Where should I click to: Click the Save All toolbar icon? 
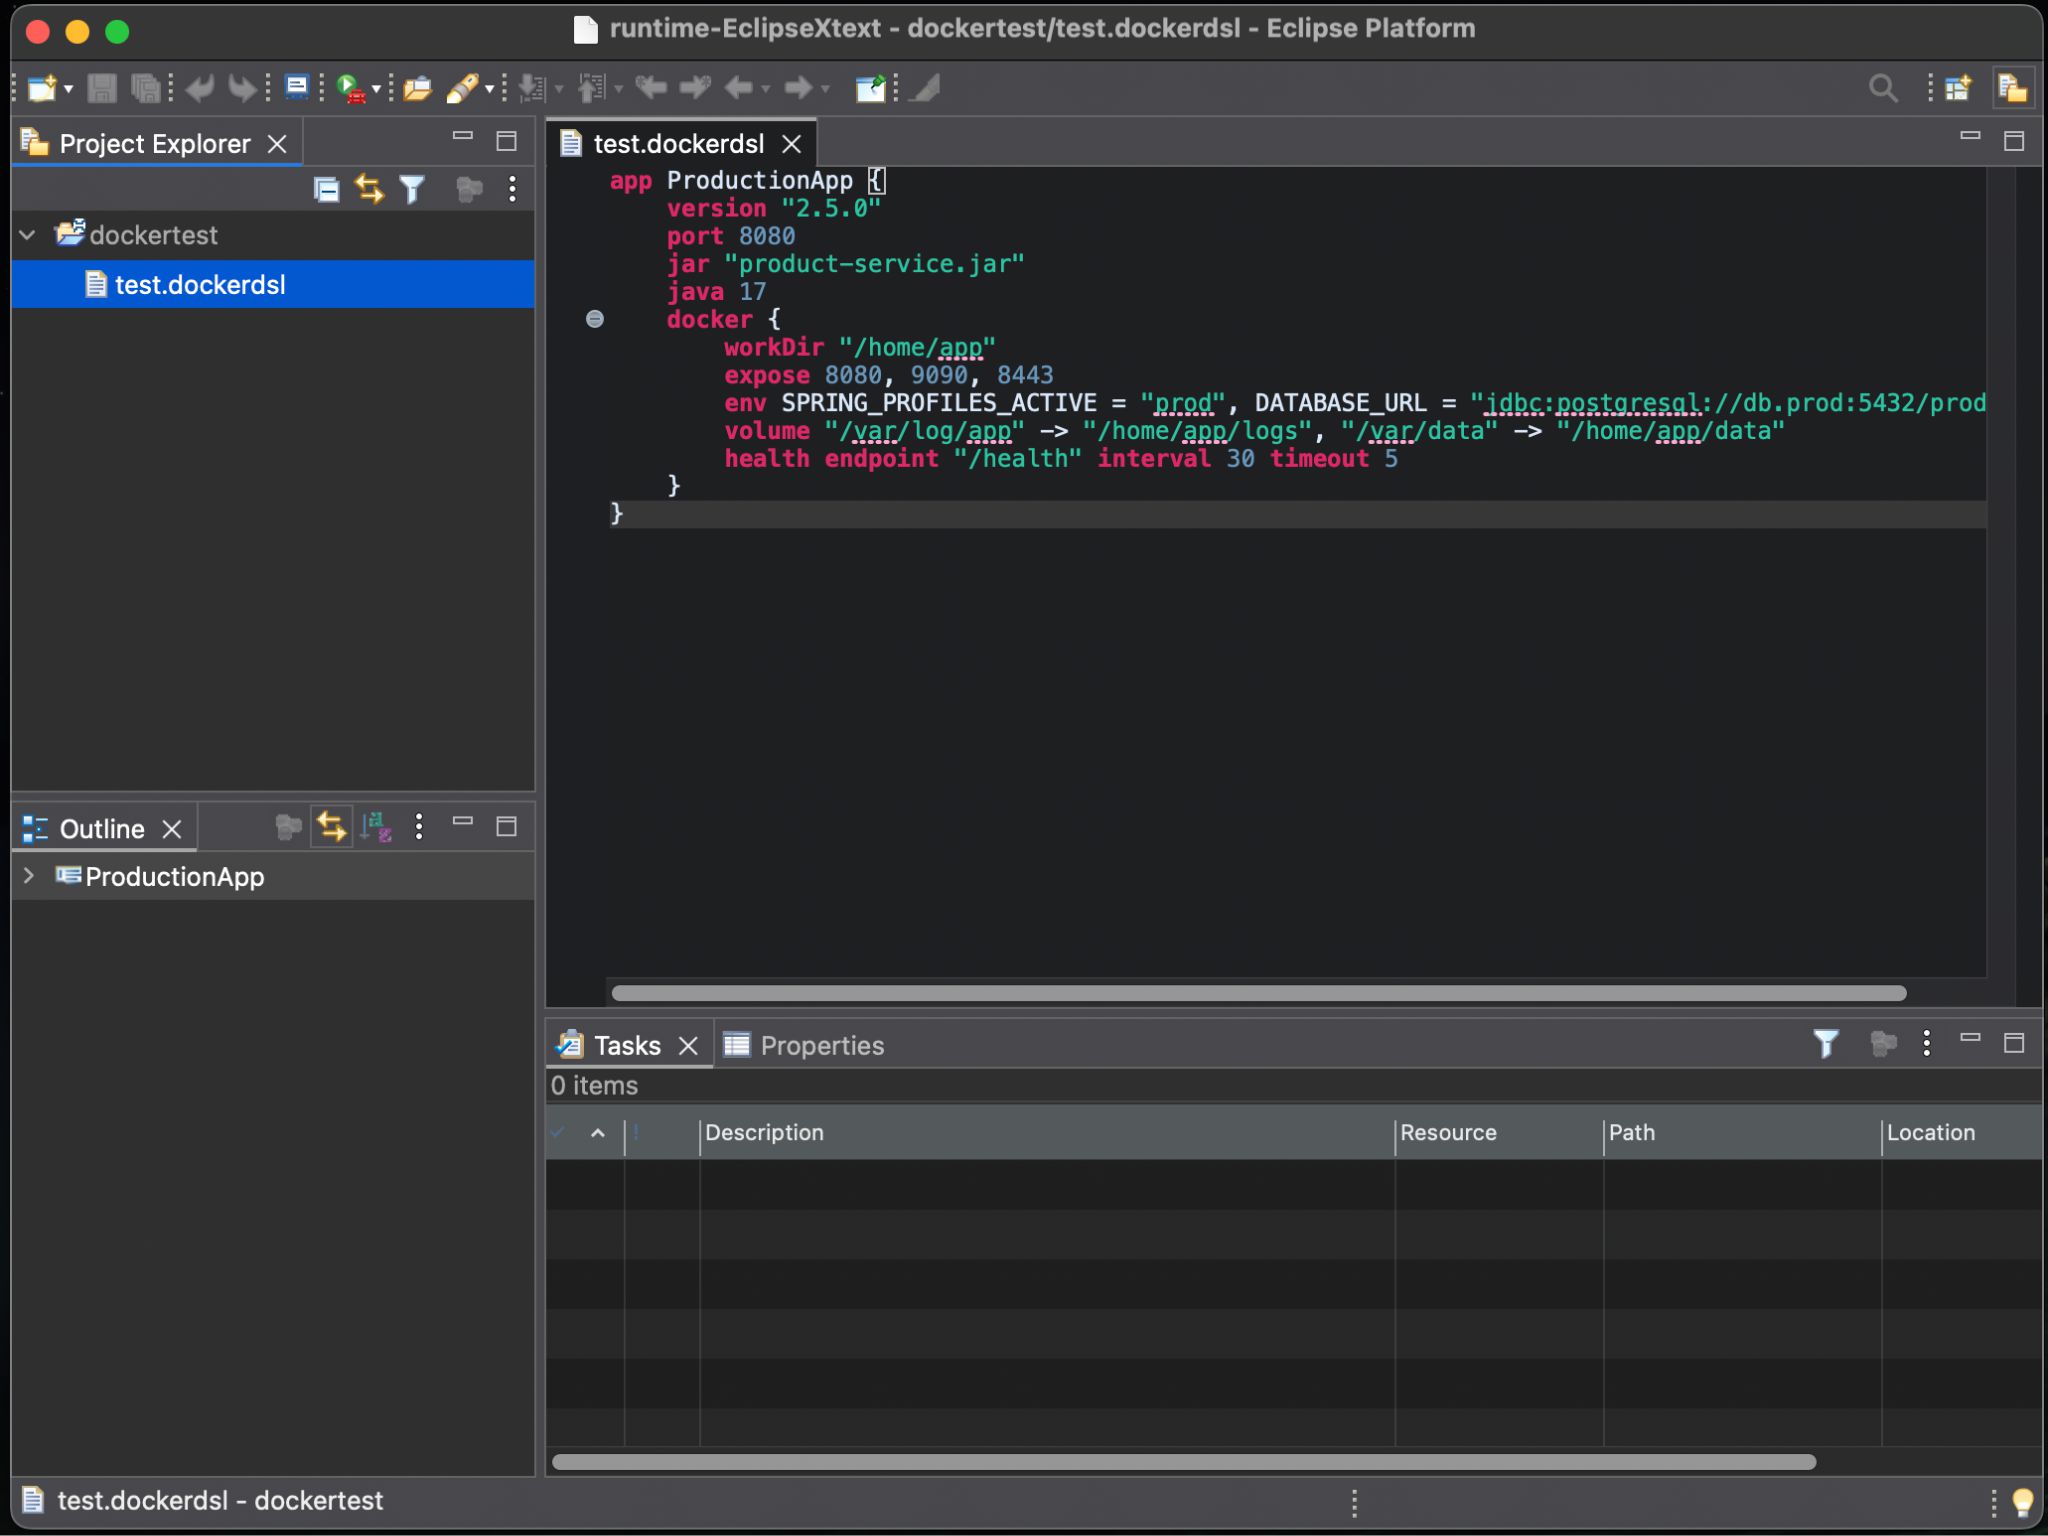tap(145, 88)
